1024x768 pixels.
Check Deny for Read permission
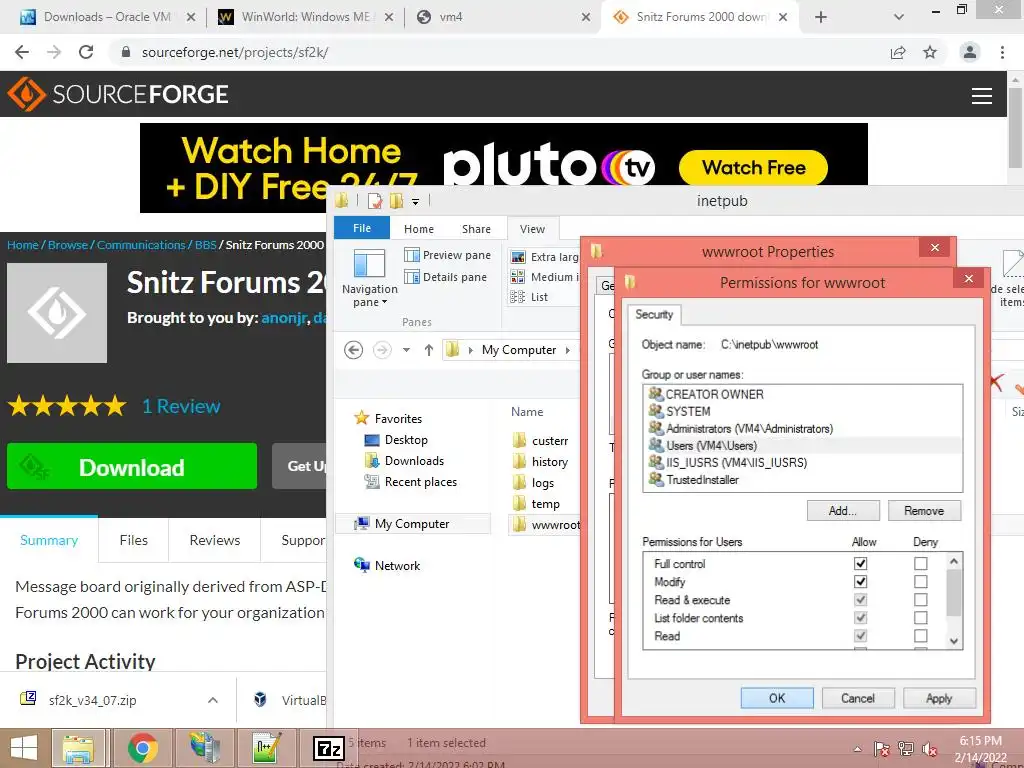921,635
